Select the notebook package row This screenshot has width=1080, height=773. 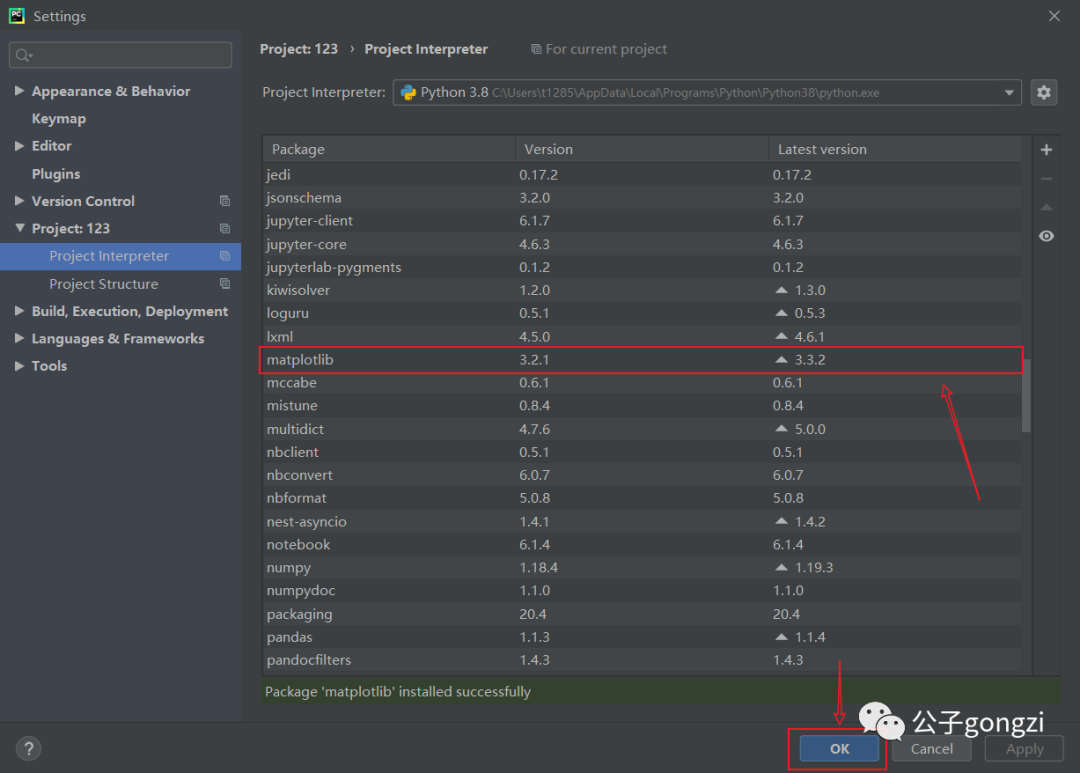point(642,544)
